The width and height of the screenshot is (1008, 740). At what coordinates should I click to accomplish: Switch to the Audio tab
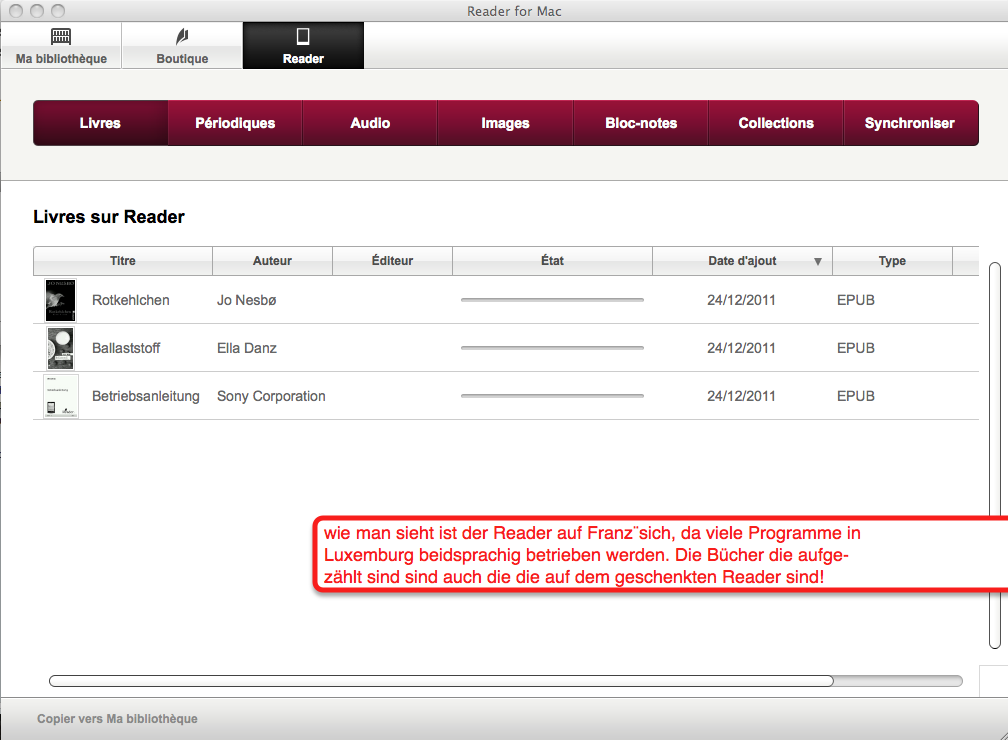[x=370, y=123]
